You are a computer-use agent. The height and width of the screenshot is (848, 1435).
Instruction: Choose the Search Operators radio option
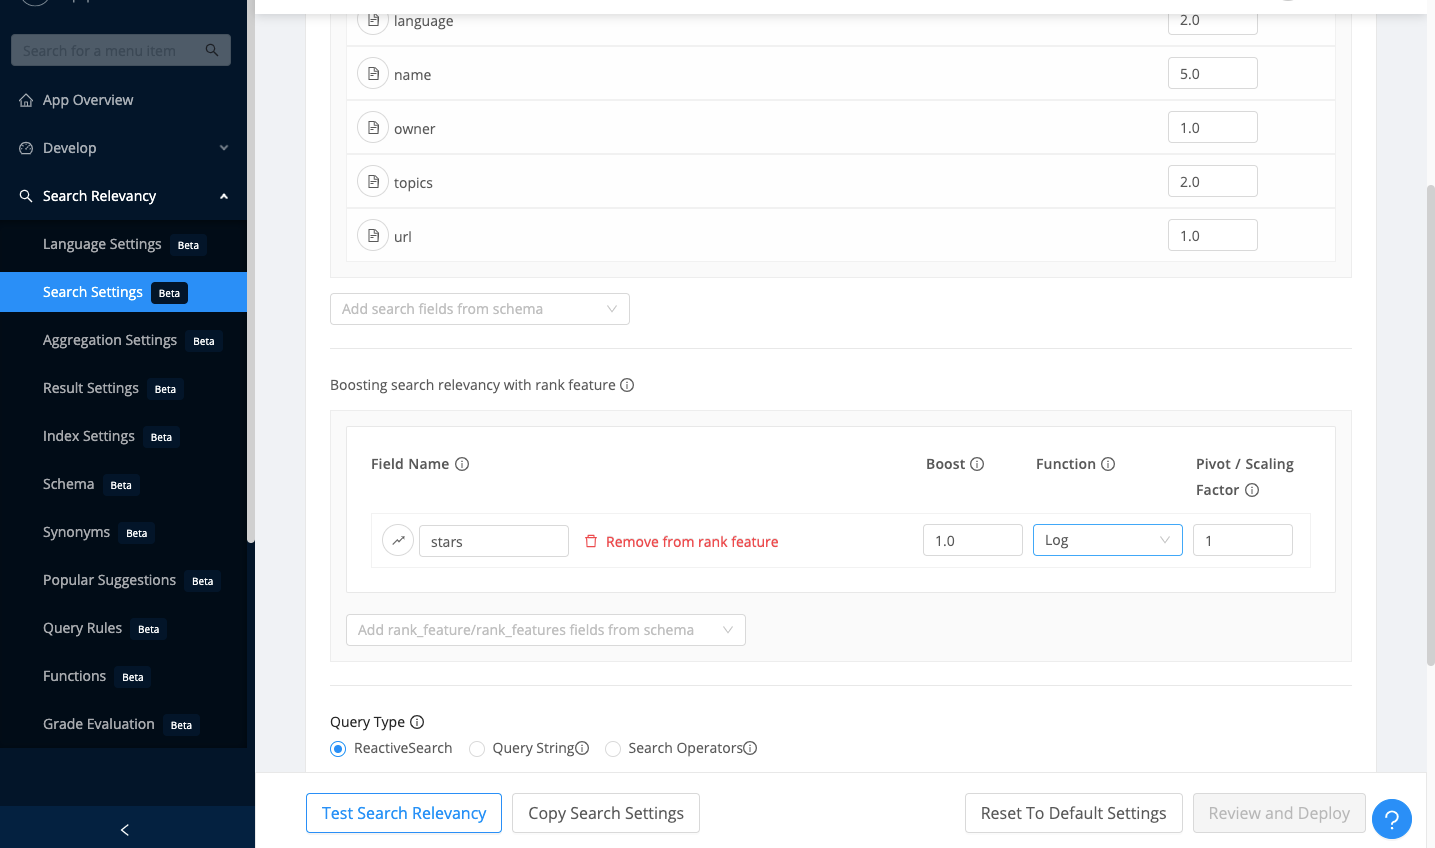(x=613, y=749)
